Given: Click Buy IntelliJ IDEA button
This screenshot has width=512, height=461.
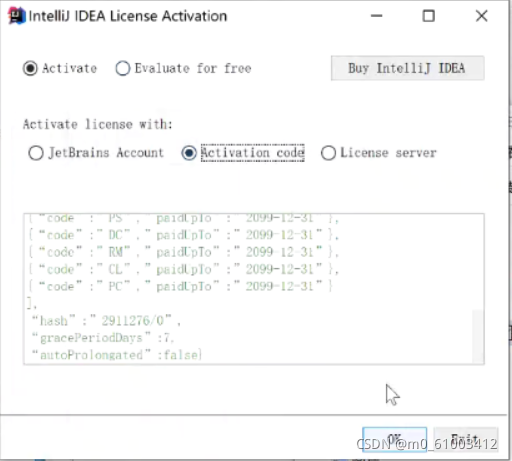Looking at the screenshot, I should click(407, 68).
